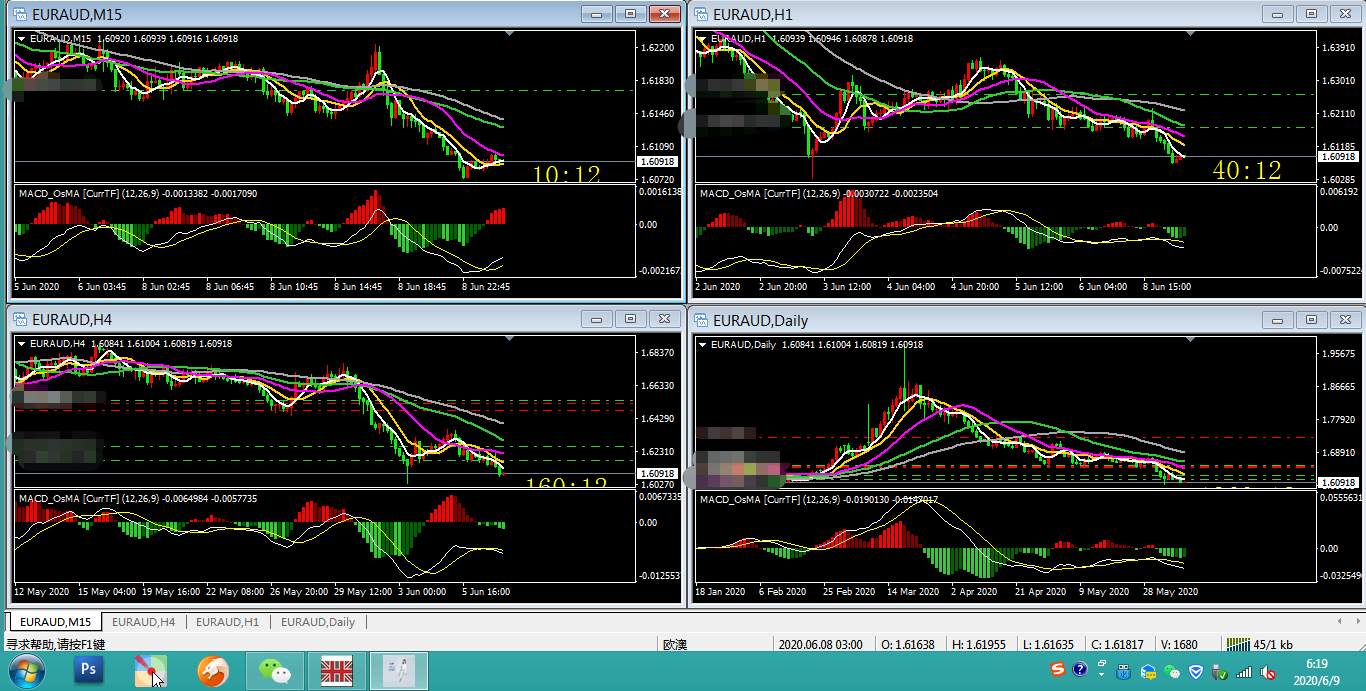Click the blue box chat tray icon
1366x691 pixels.
pos(1148,672)
